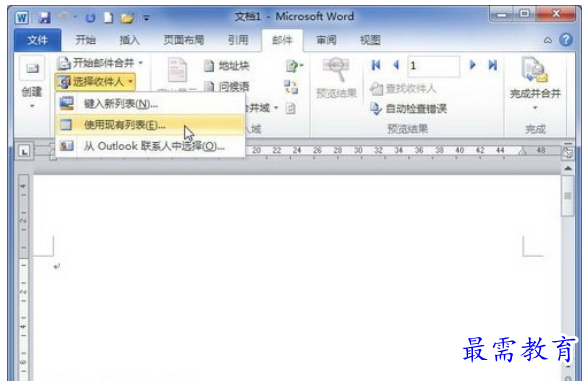Screen dimensions: 584x381
Task: Toggle the ruler button above the scrollbar
Action: (x=568, y=153)
